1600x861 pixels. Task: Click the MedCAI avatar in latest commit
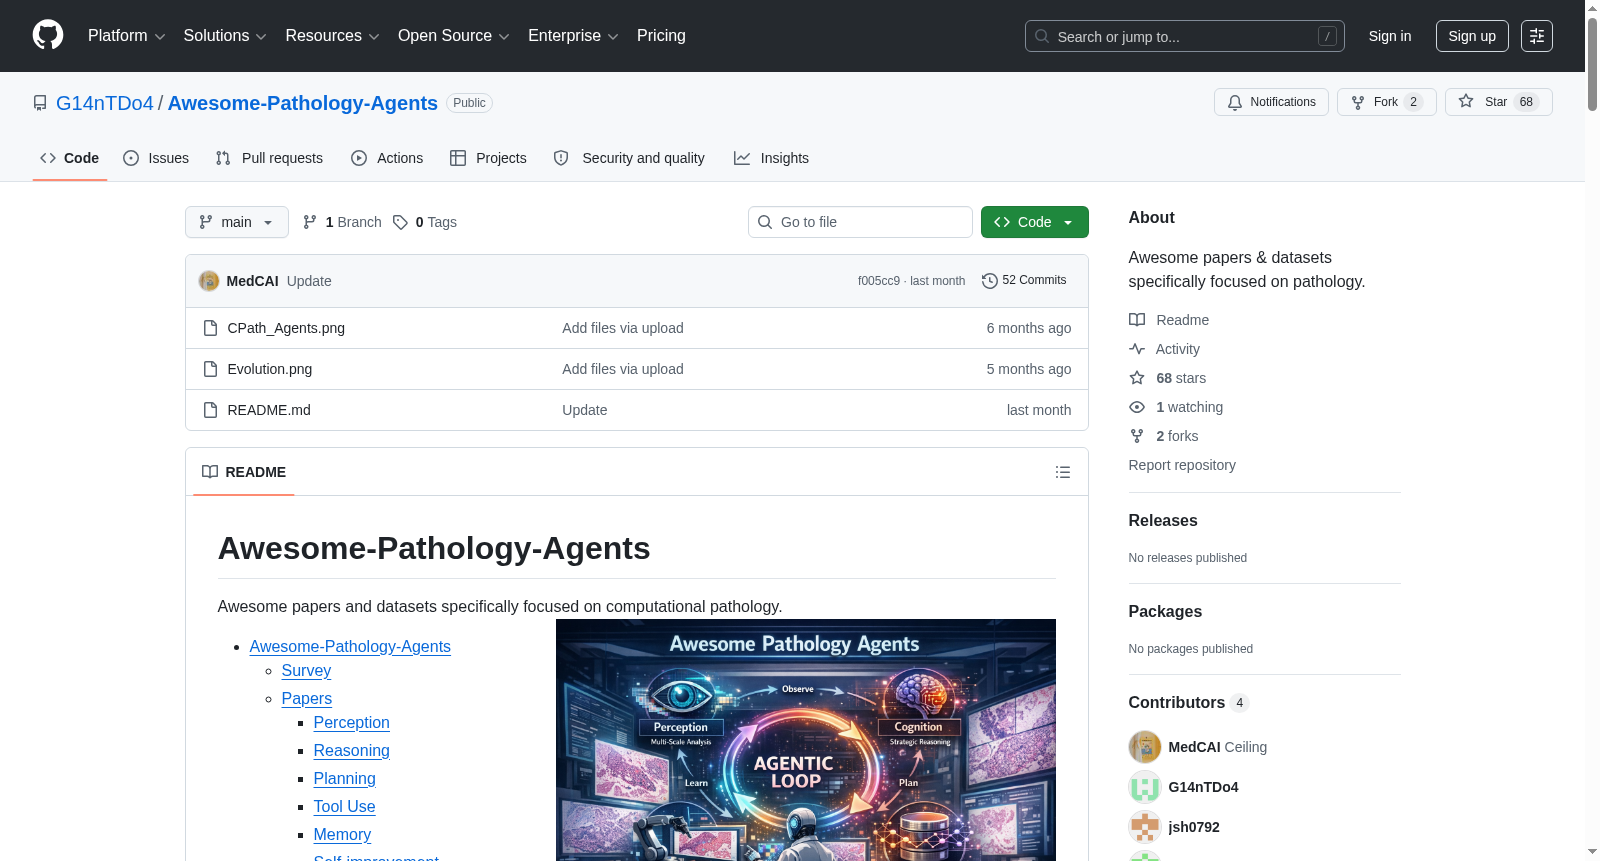pyautogui.click(x=209, y=281)
